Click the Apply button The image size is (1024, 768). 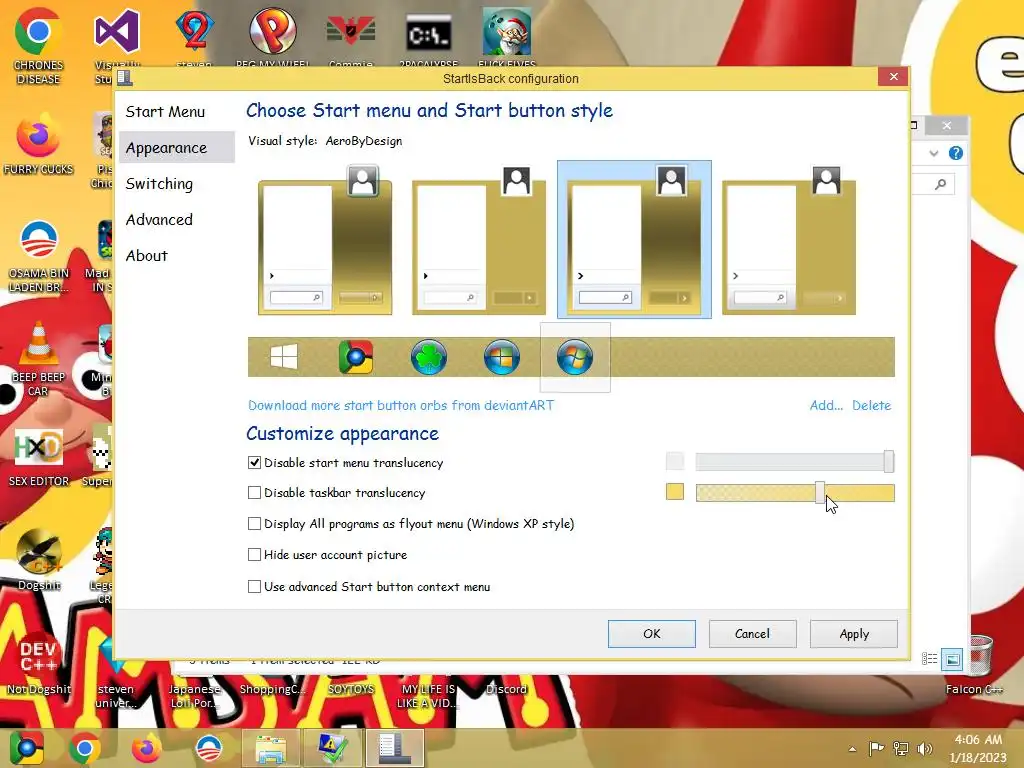[854, 633]
